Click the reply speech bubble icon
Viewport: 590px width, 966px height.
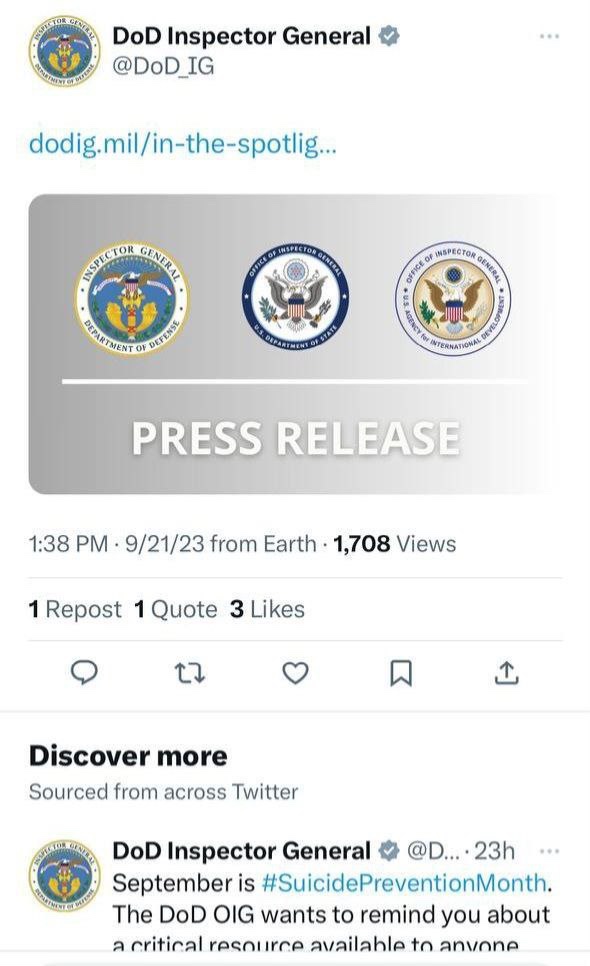click(84, 672)
